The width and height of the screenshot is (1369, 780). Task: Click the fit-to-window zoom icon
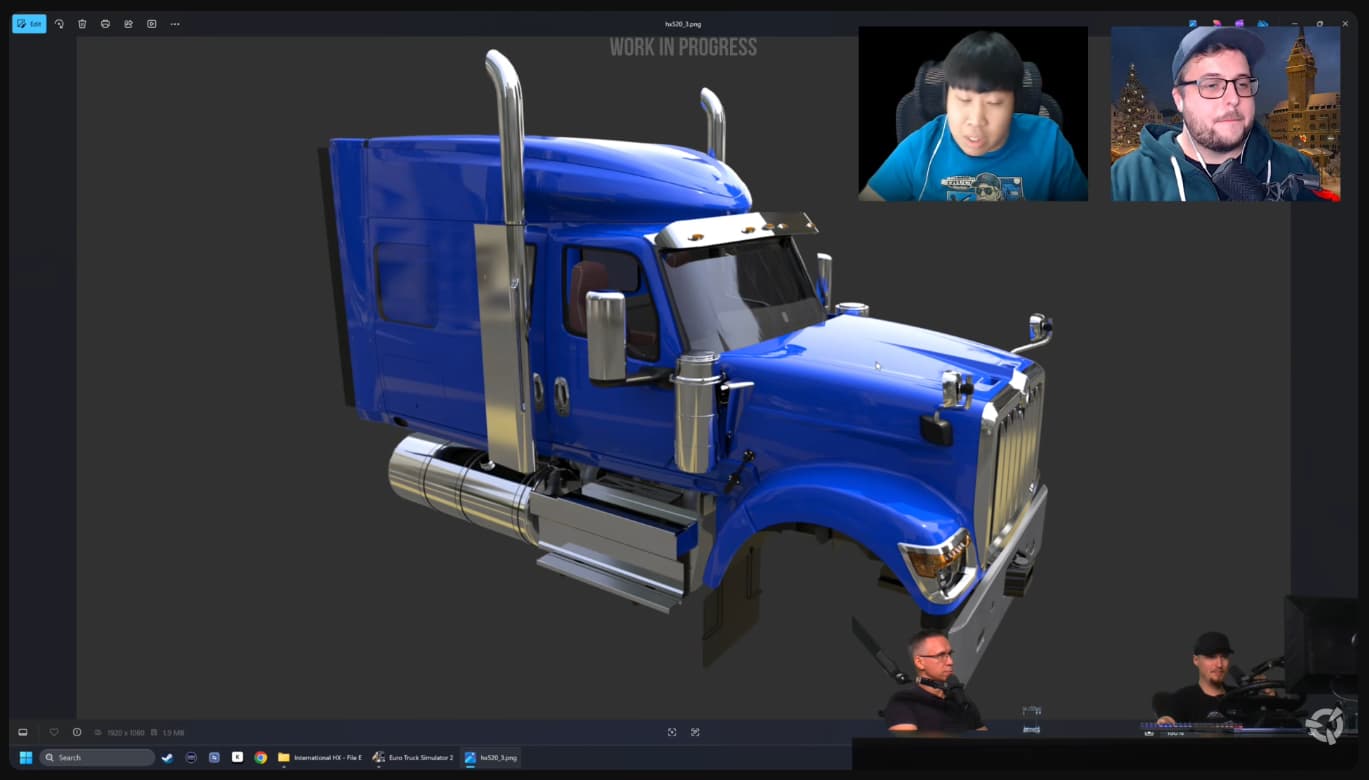pyautogui.click(x=672, y=732)
